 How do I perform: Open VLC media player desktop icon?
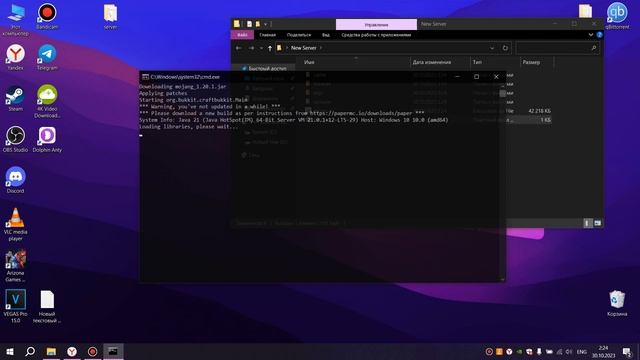coord(16,224)
